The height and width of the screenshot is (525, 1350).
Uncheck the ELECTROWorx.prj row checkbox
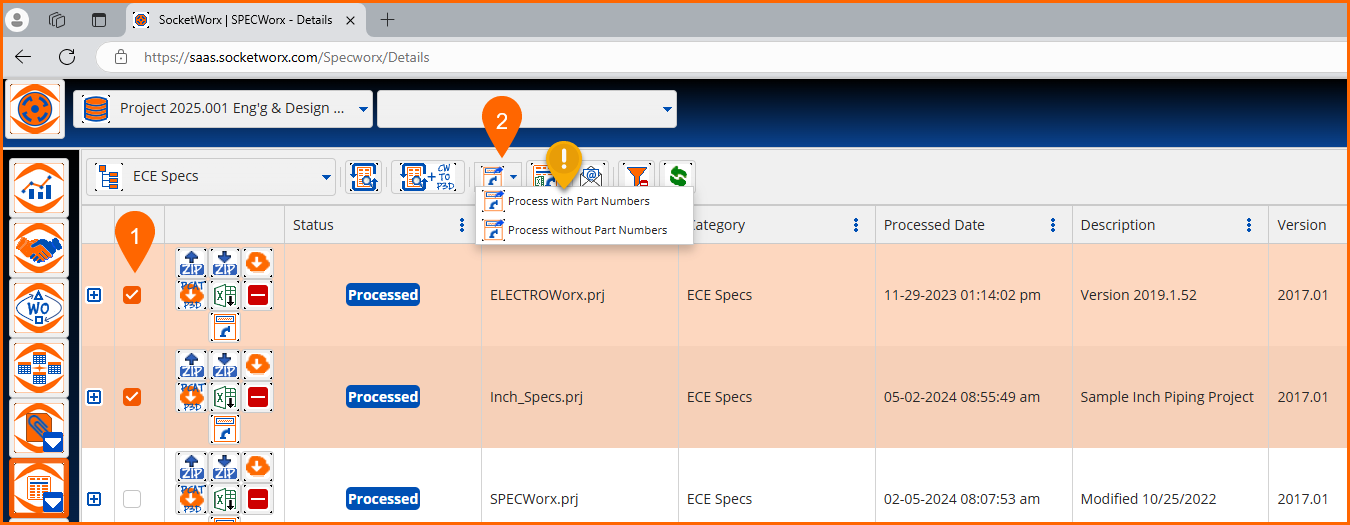pos(132,295)
